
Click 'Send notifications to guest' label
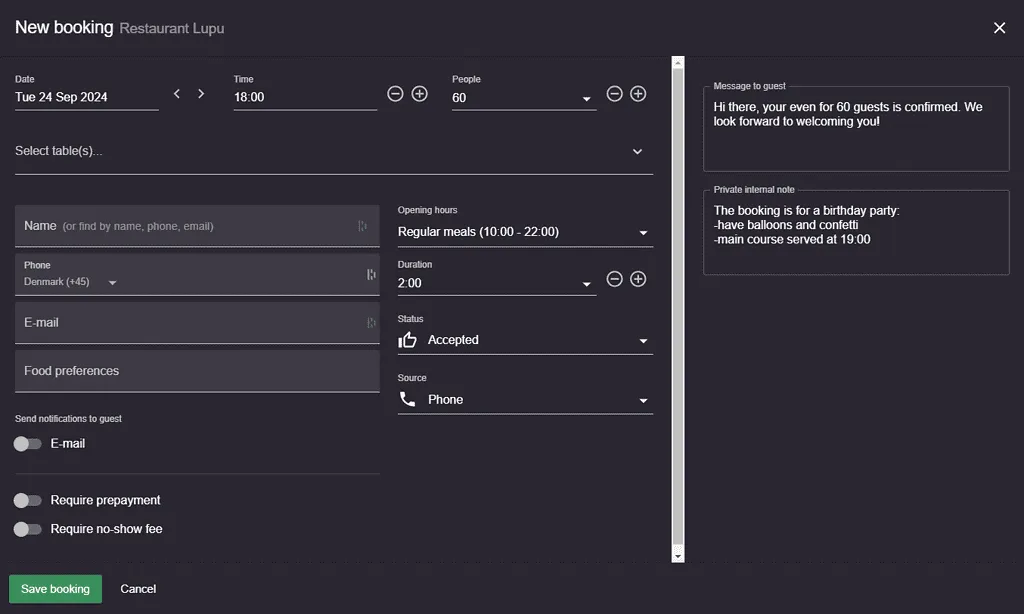point(69,419)
